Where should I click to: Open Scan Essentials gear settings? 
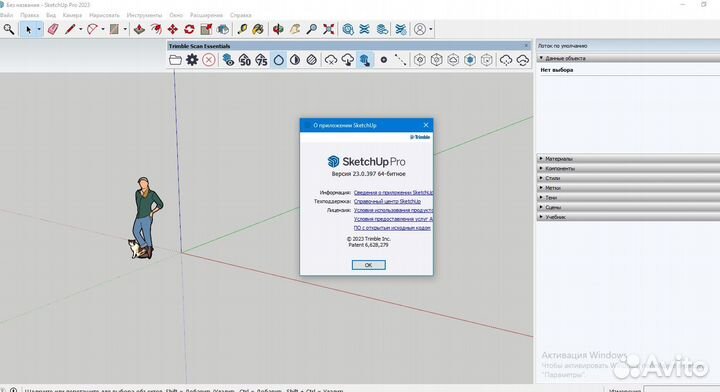pos(192,60)
